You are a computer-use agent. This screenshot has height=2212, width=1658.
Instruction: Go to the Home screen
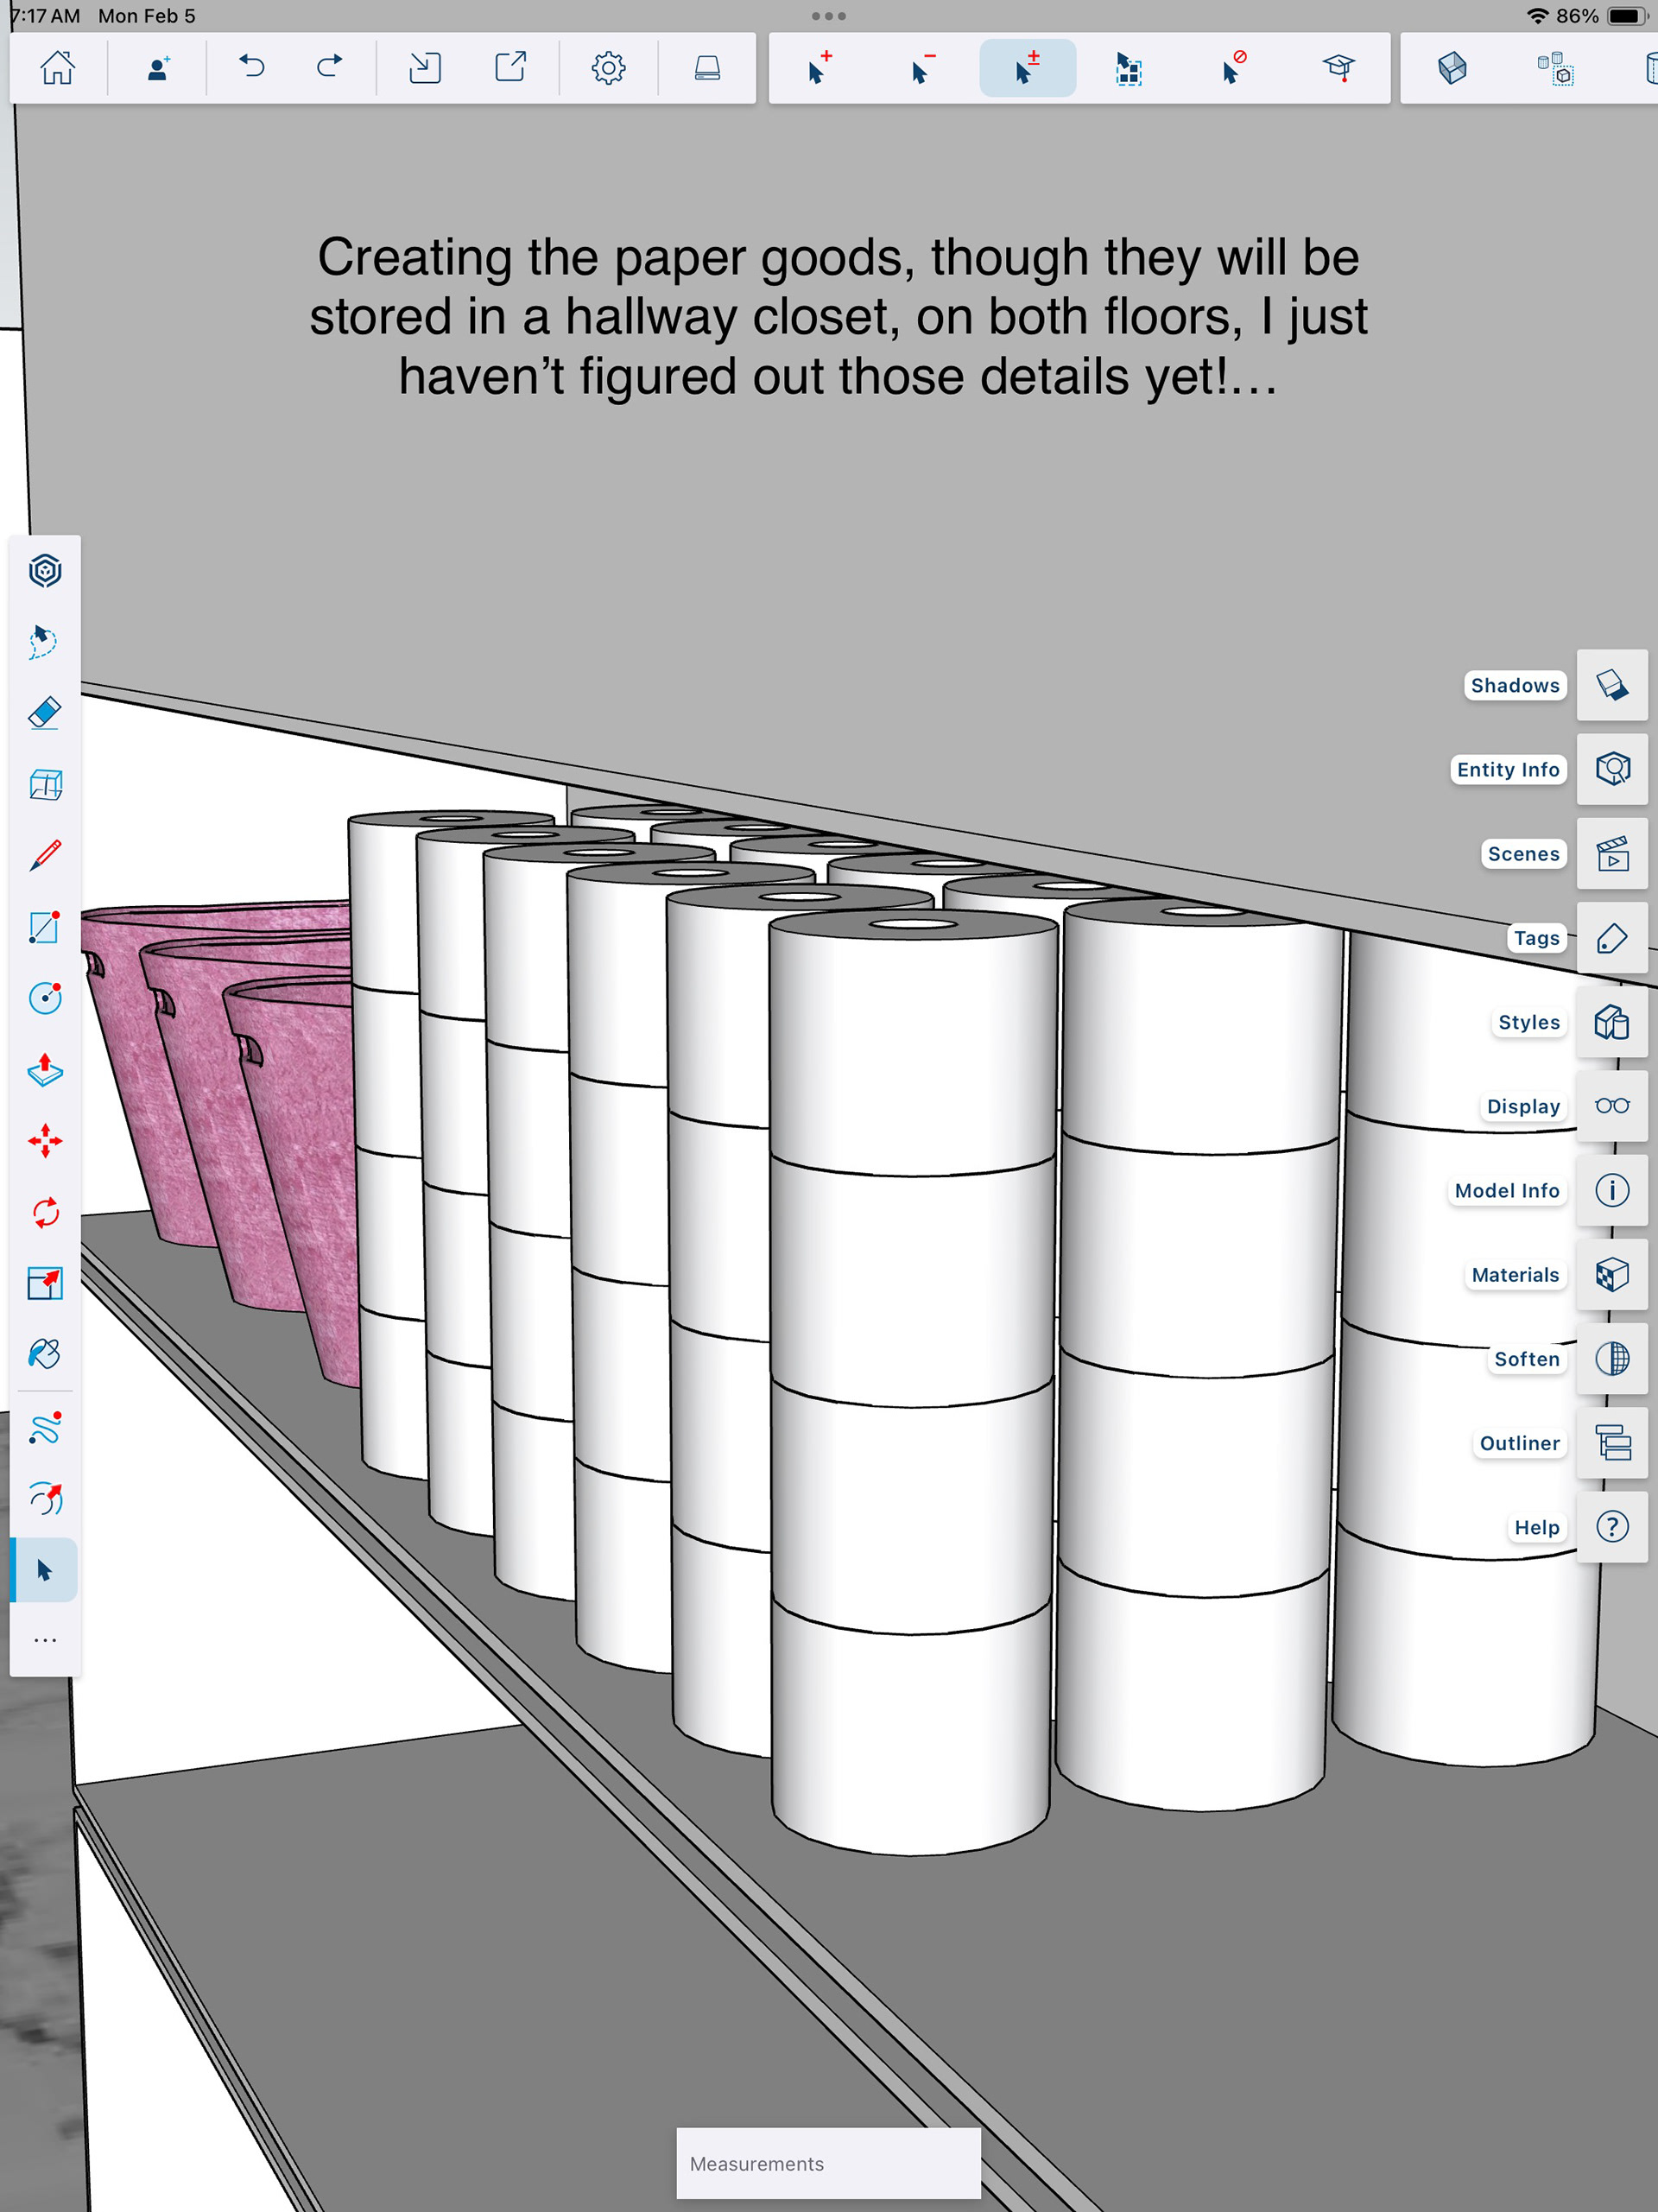58,68
